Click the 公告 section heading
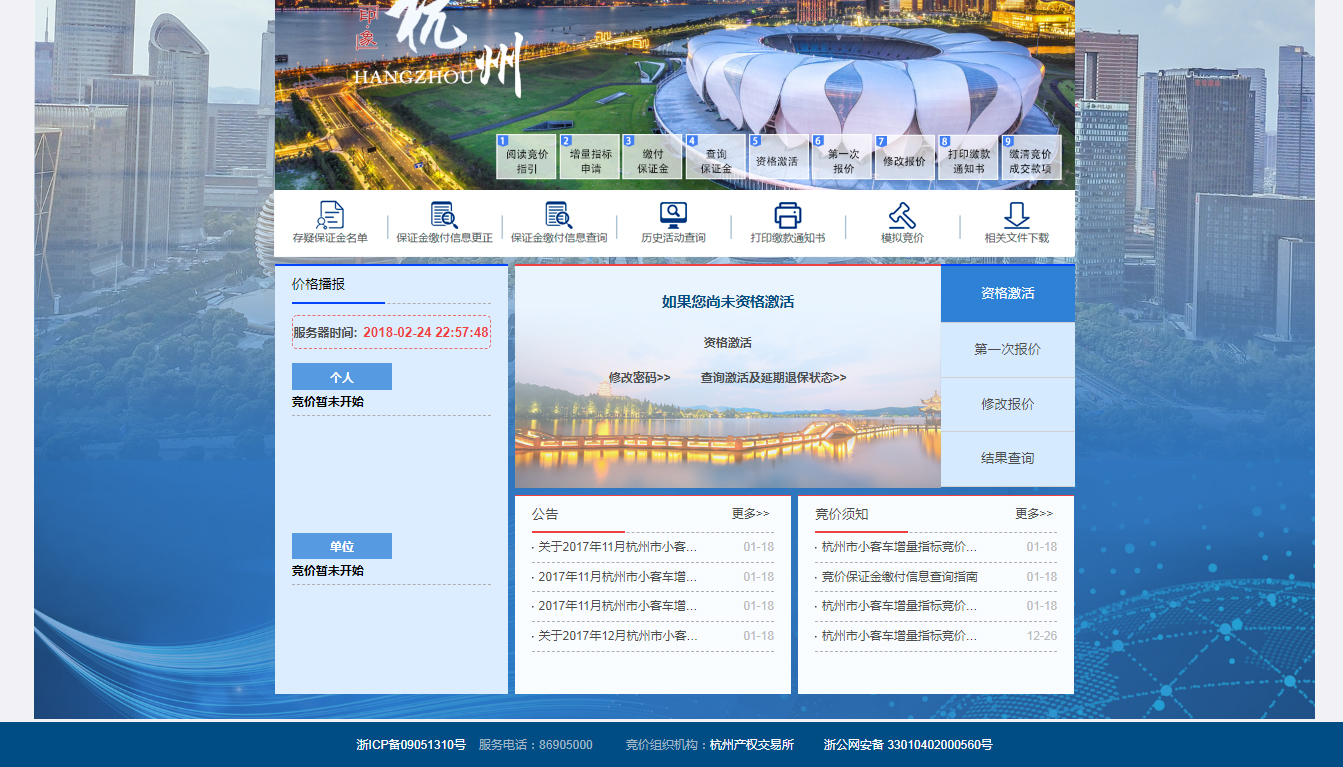Image resolution: width=1343 pixels, height=767 pixels. coord(545,514)
